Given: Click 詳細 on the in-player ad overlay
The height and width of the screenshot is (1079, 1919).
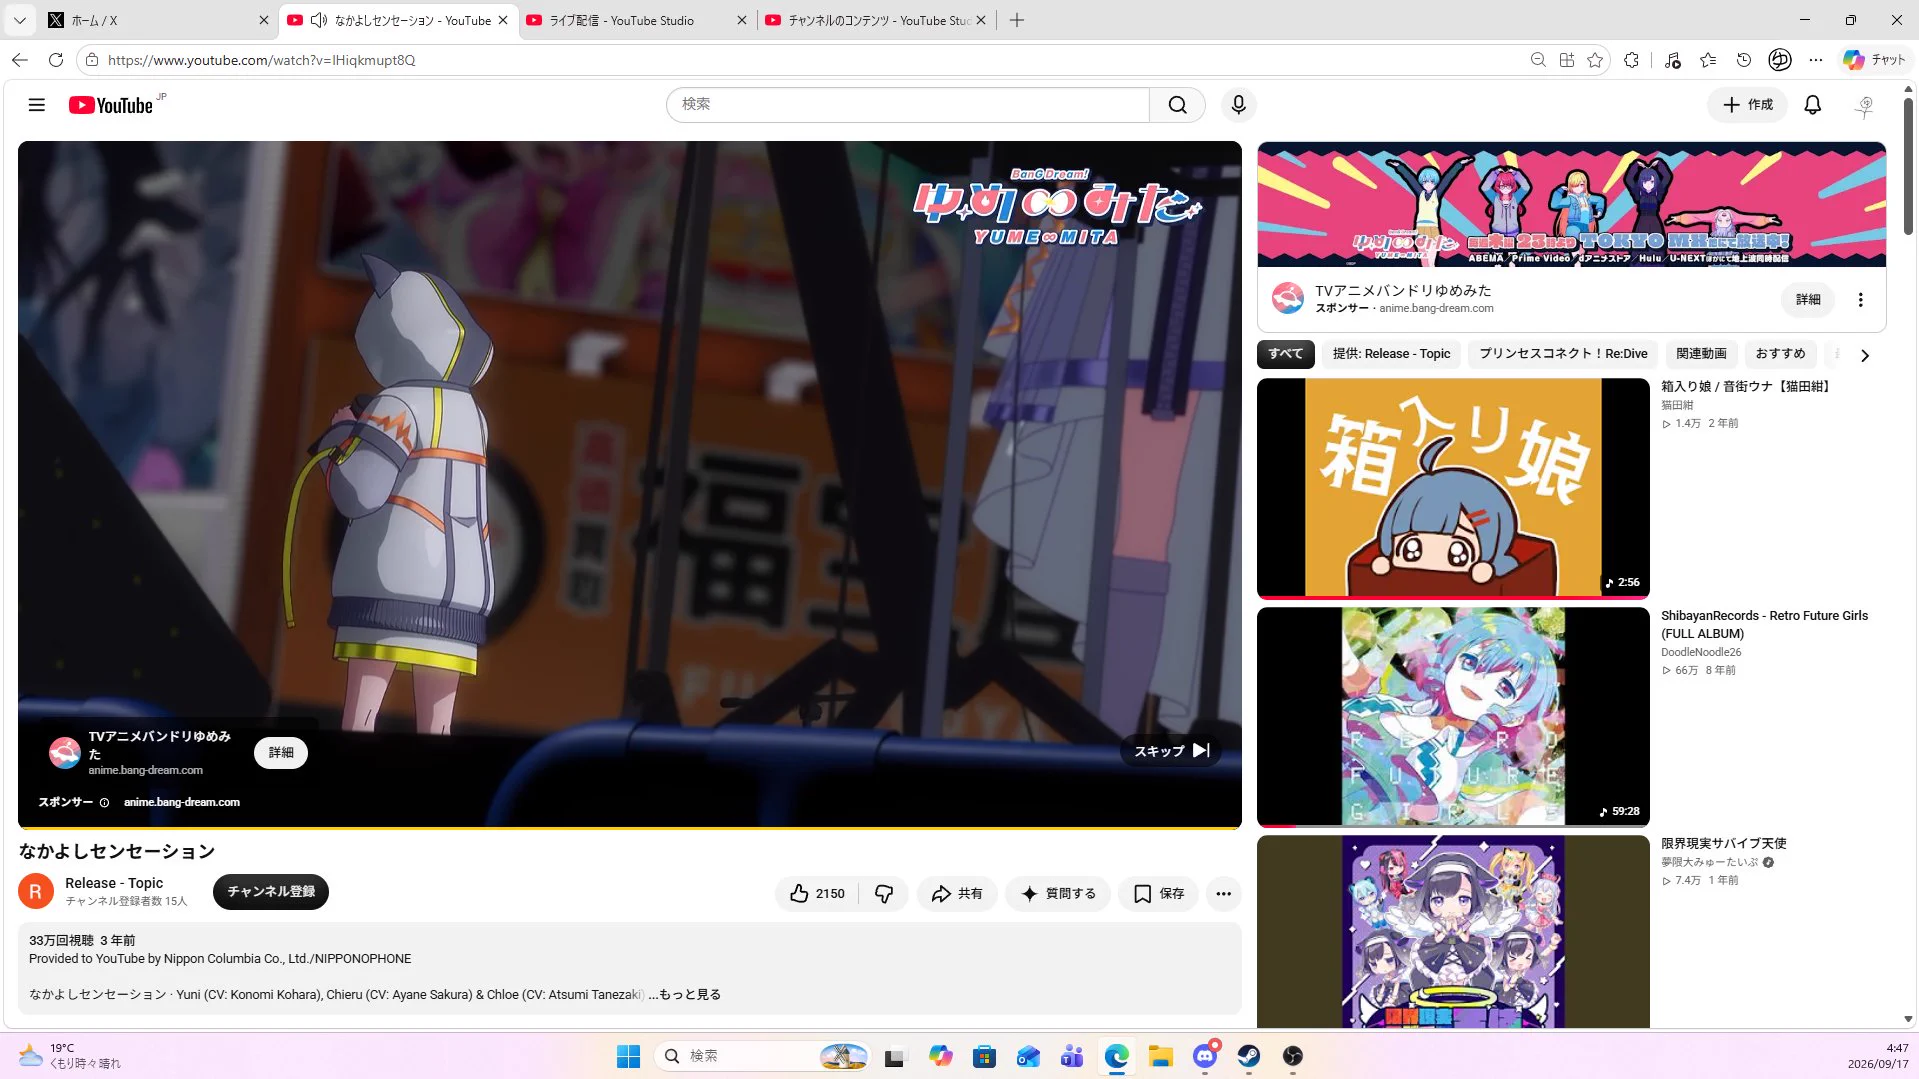Looking at the screenshot, I should (281, 752).
